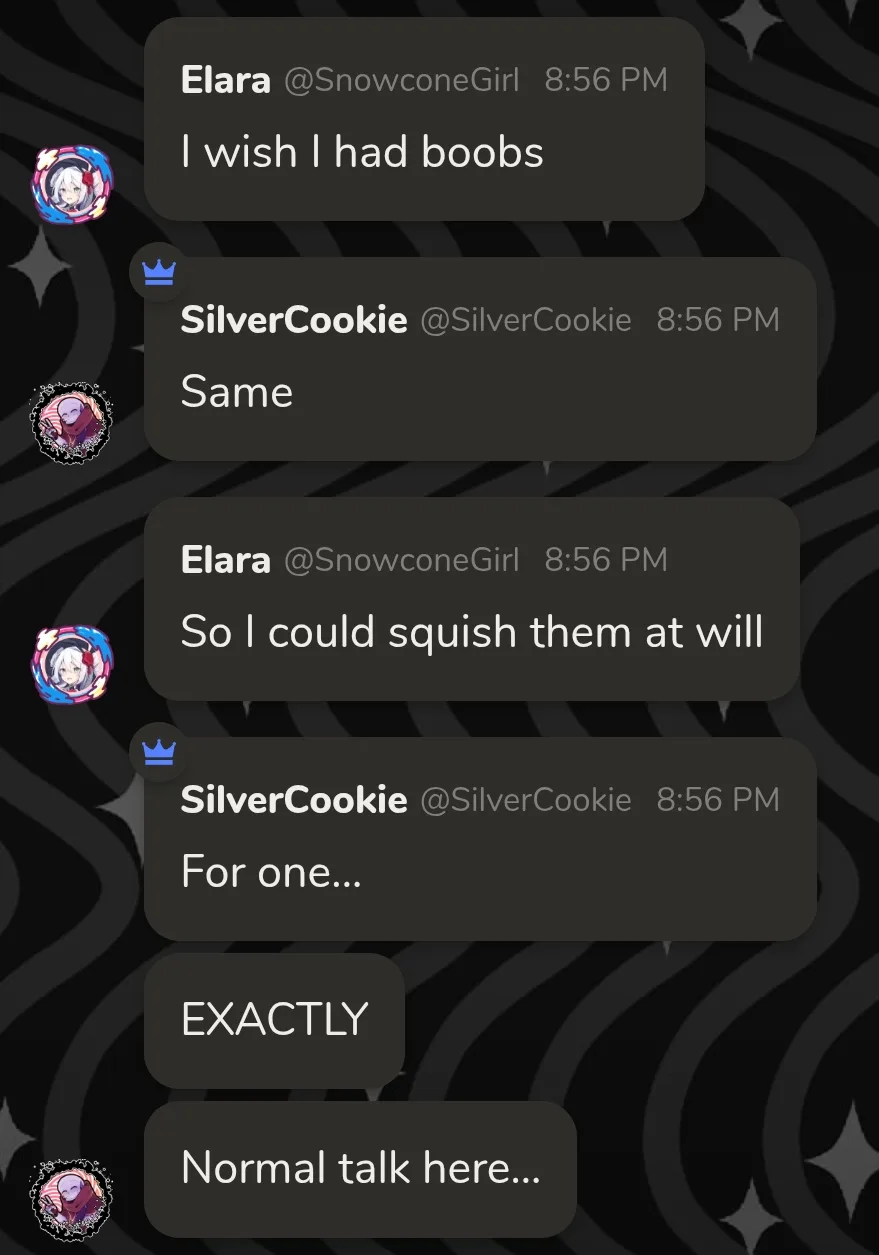Viewport: 879px width, 1255px height.
Task: Tap SilverCookie's name above "For one..."
Action: click(x=294, y=800)
